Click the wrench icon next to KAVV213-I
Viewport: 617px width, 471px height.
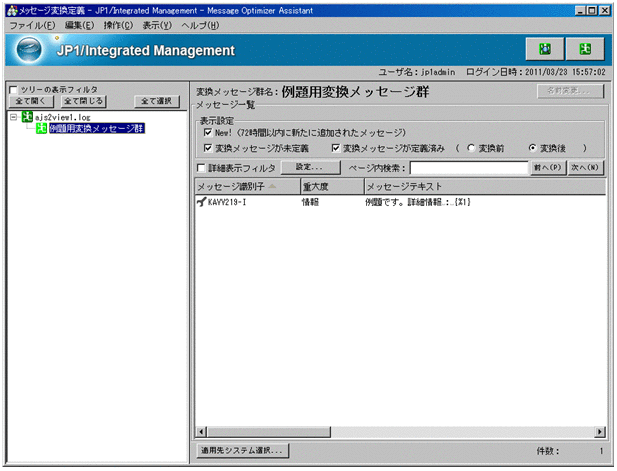201,202
